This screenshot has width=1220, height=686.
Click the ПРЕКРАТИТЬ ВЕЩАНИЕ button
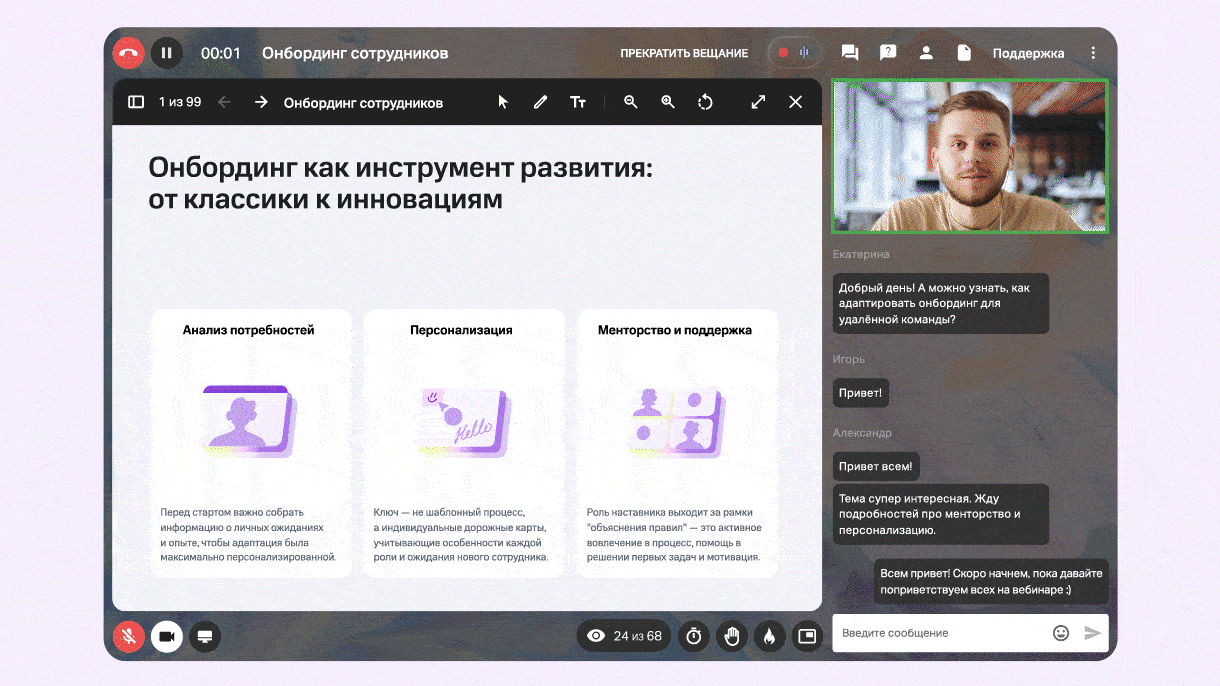click(x=684, y=53)
